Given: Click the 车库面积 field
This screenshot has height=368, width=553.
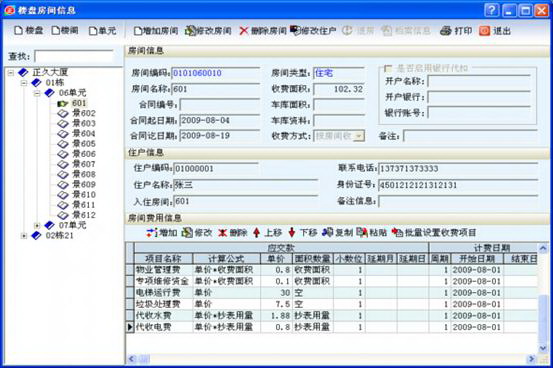Looking at the screenshot, I should [x=339, y=105].
